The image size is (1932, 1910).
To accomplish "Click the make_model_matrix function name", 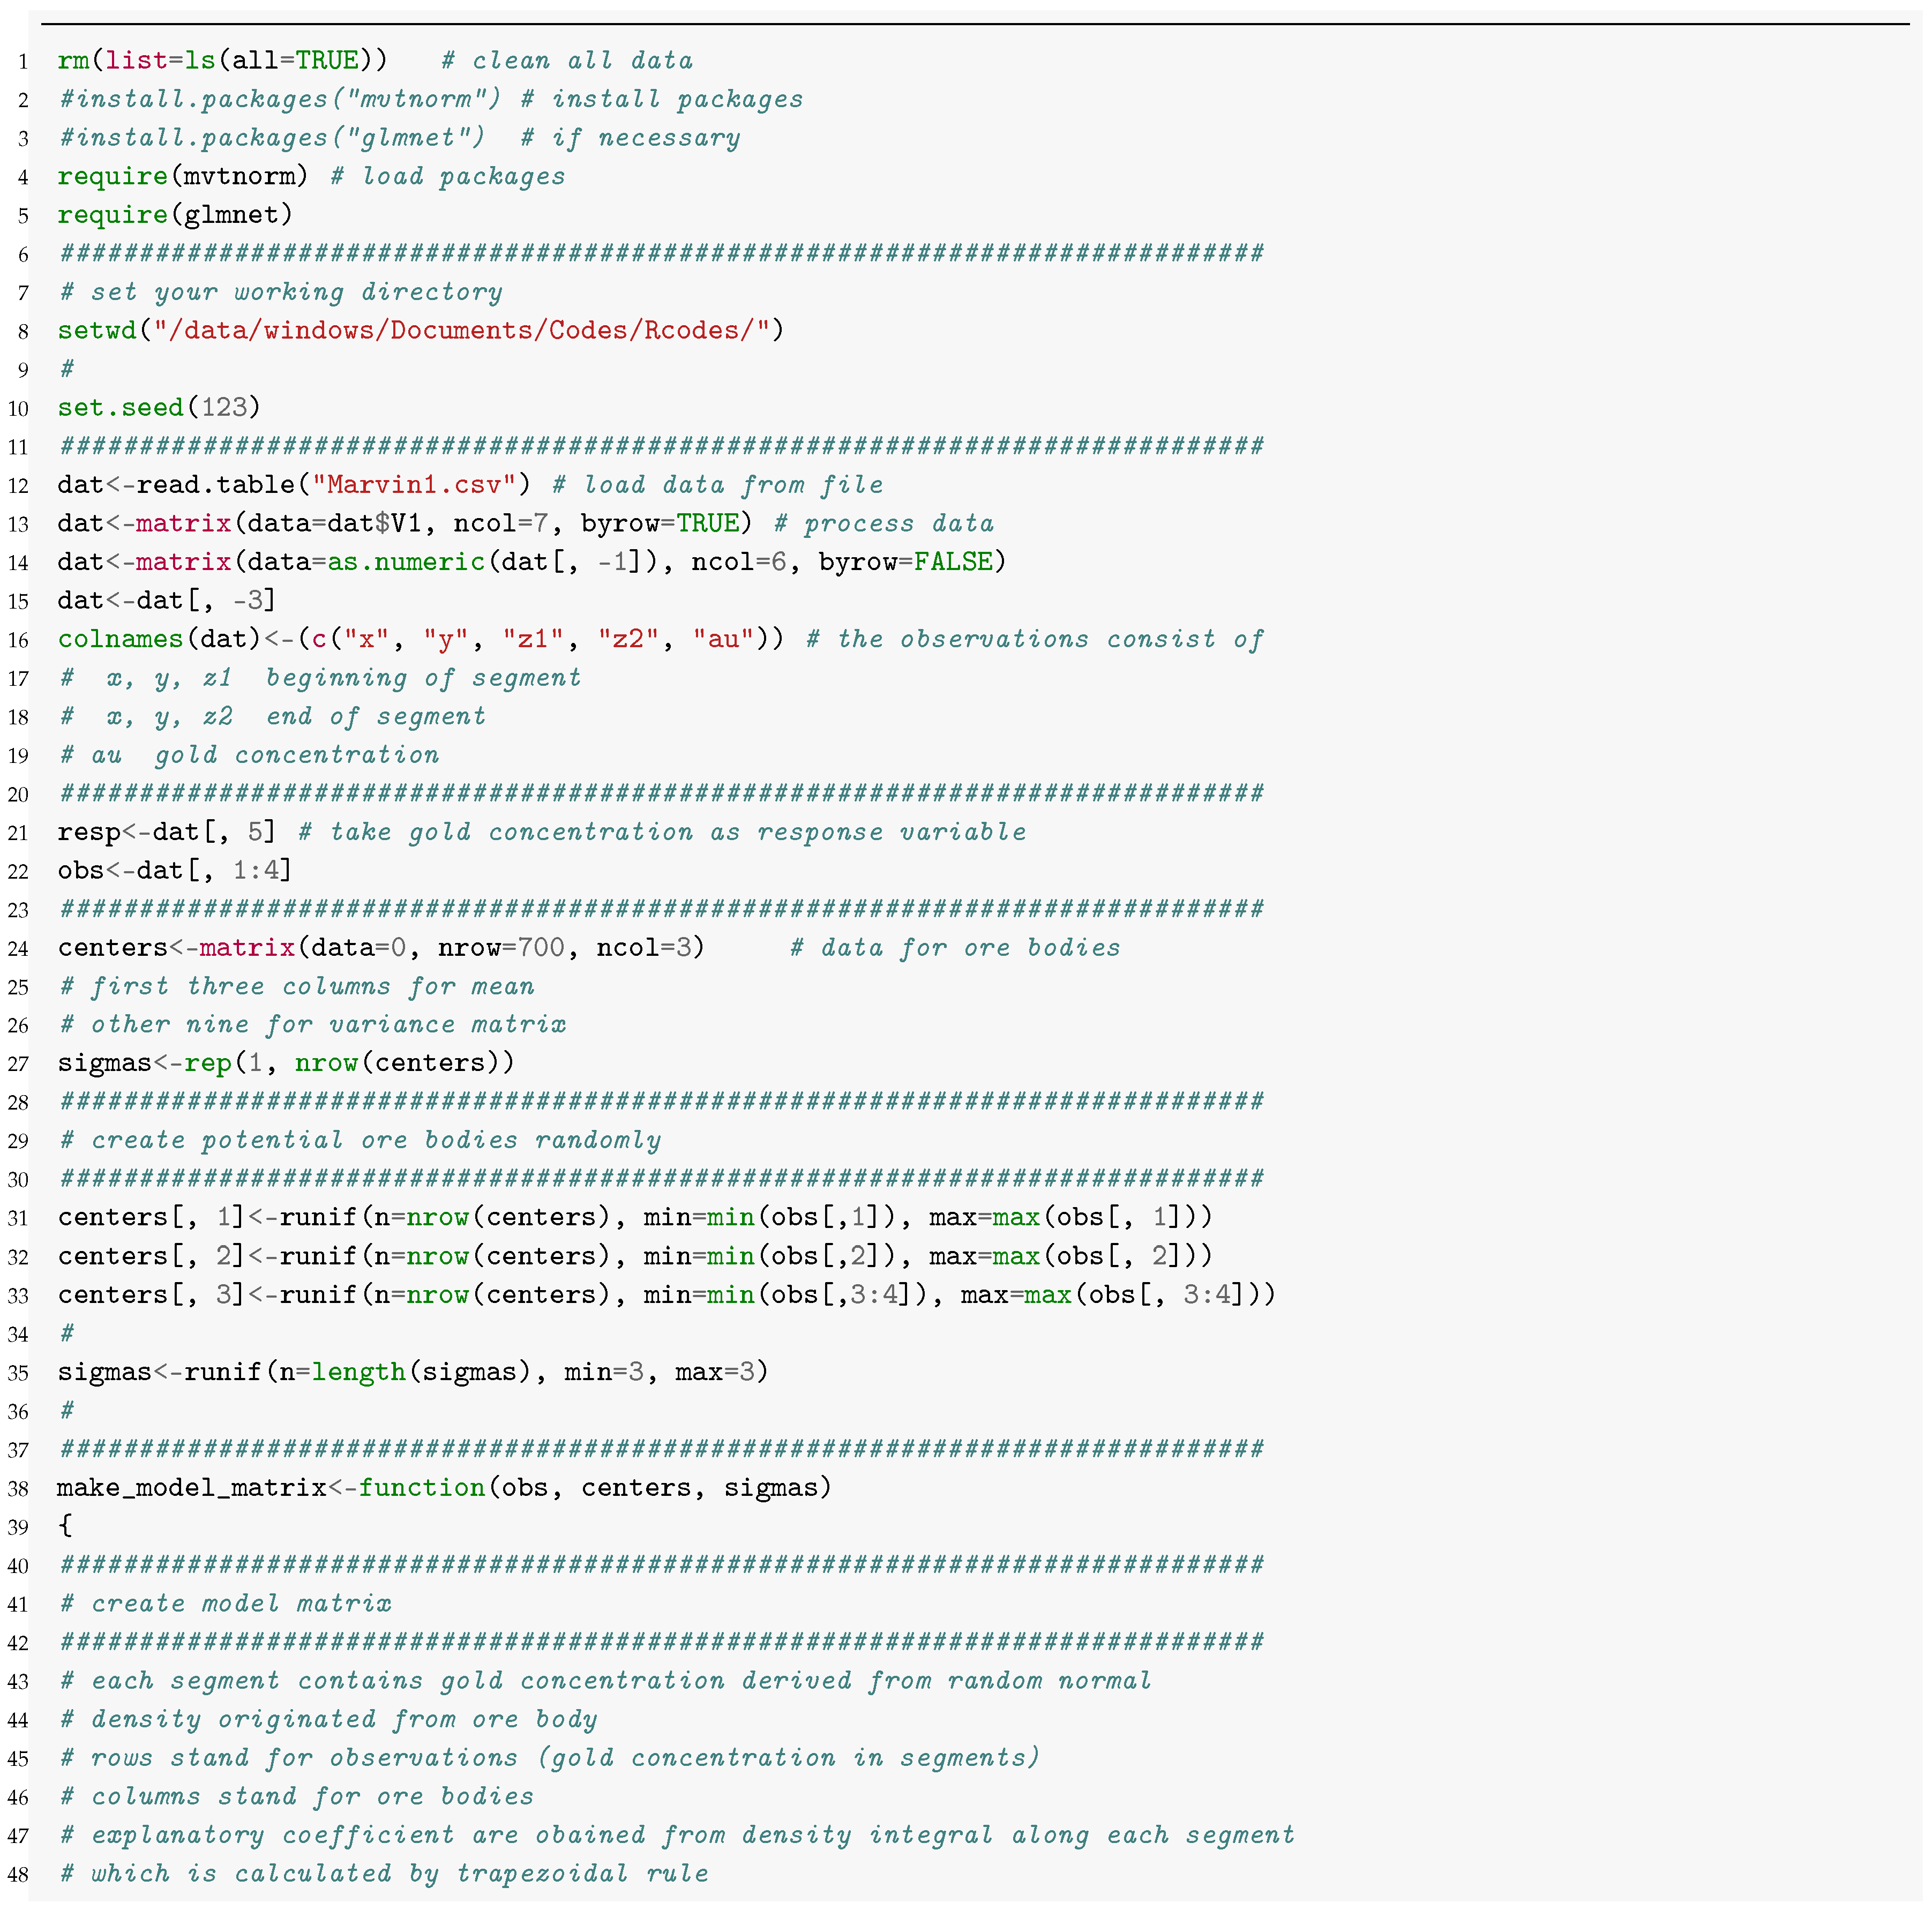I will tap(191, 1488).
